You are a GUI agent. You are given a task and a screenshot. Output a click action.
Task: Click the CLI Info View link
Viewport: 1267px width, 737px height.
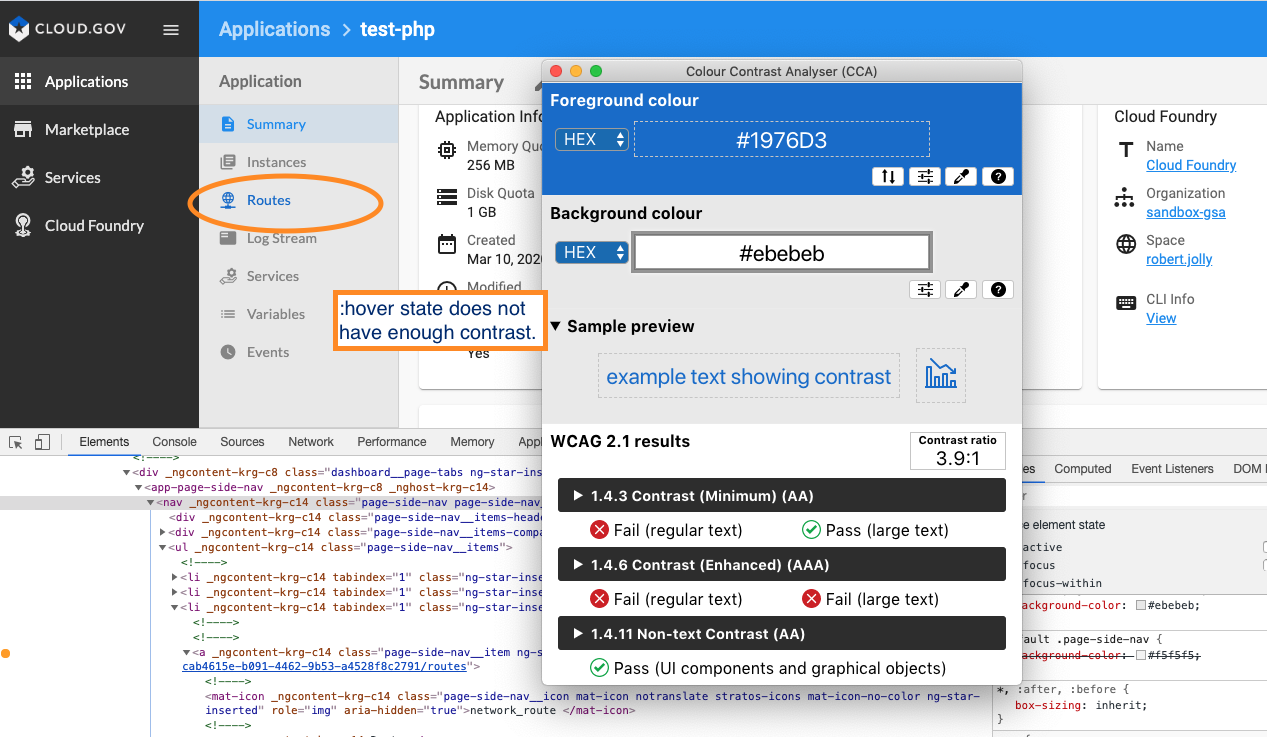[x=1161, y=319]
